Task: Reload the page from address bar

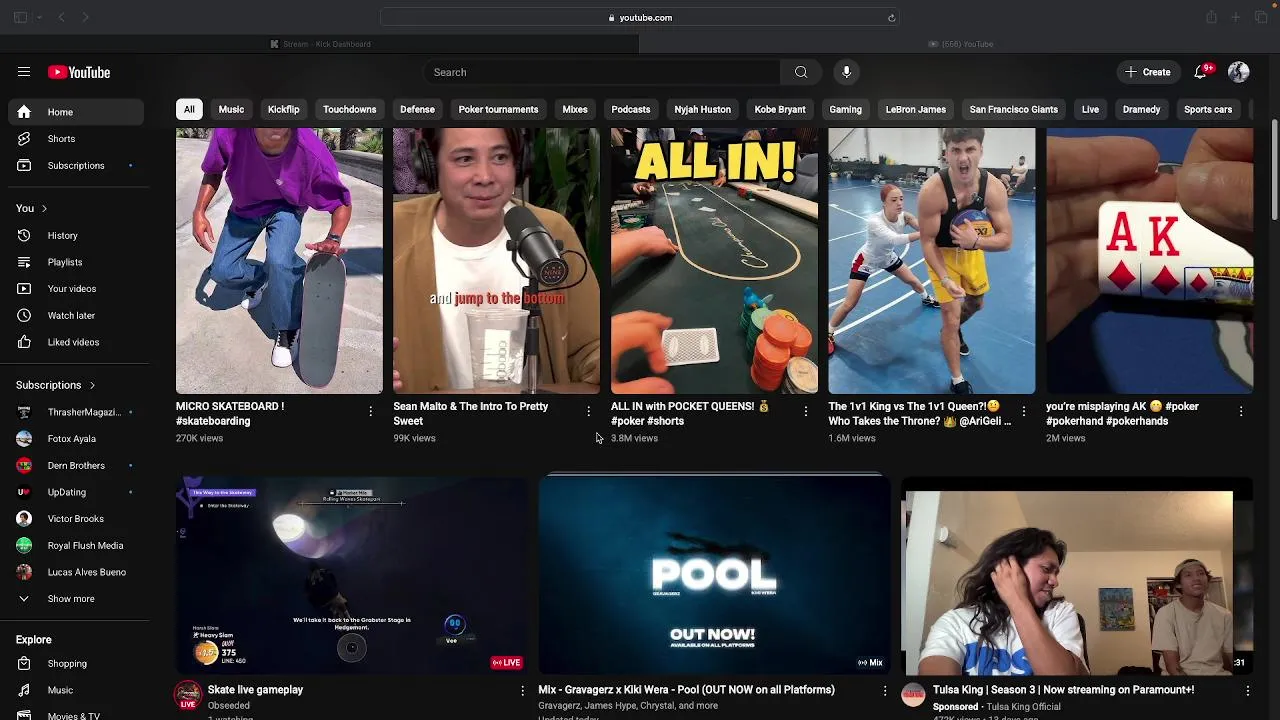Action: [891, 17]
